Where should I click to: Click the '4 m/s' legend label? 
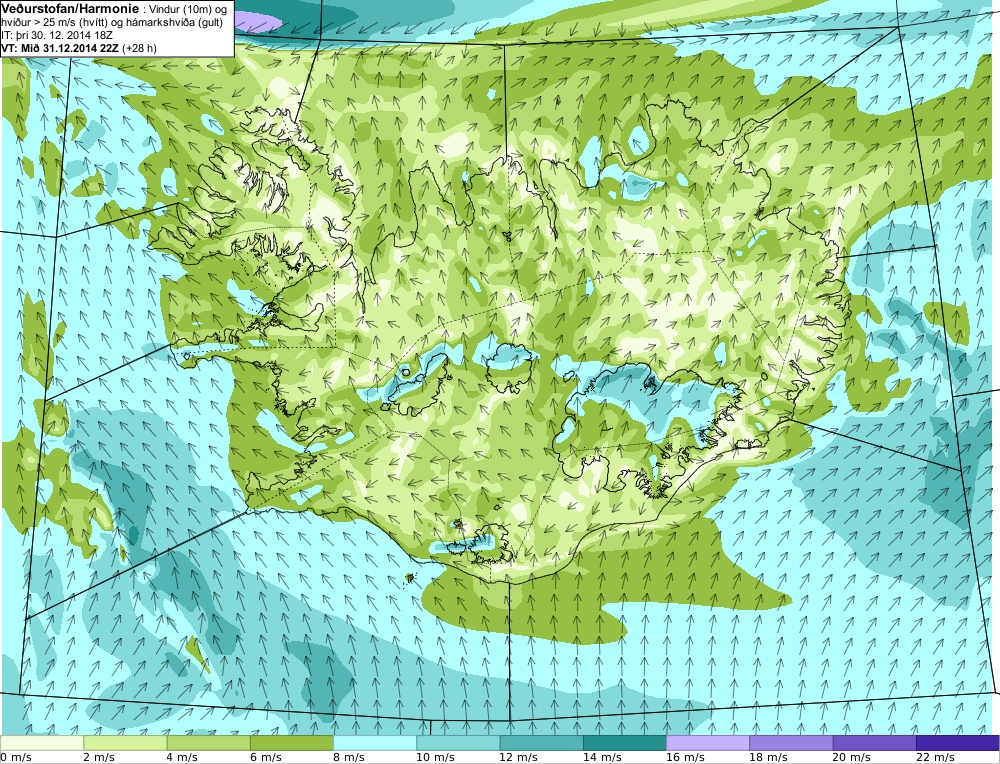182,757
